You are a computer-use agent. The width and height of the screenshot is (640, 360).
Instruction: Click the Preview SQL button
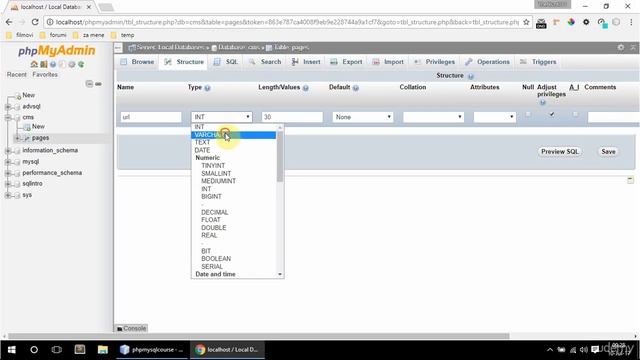coord(560,151)
